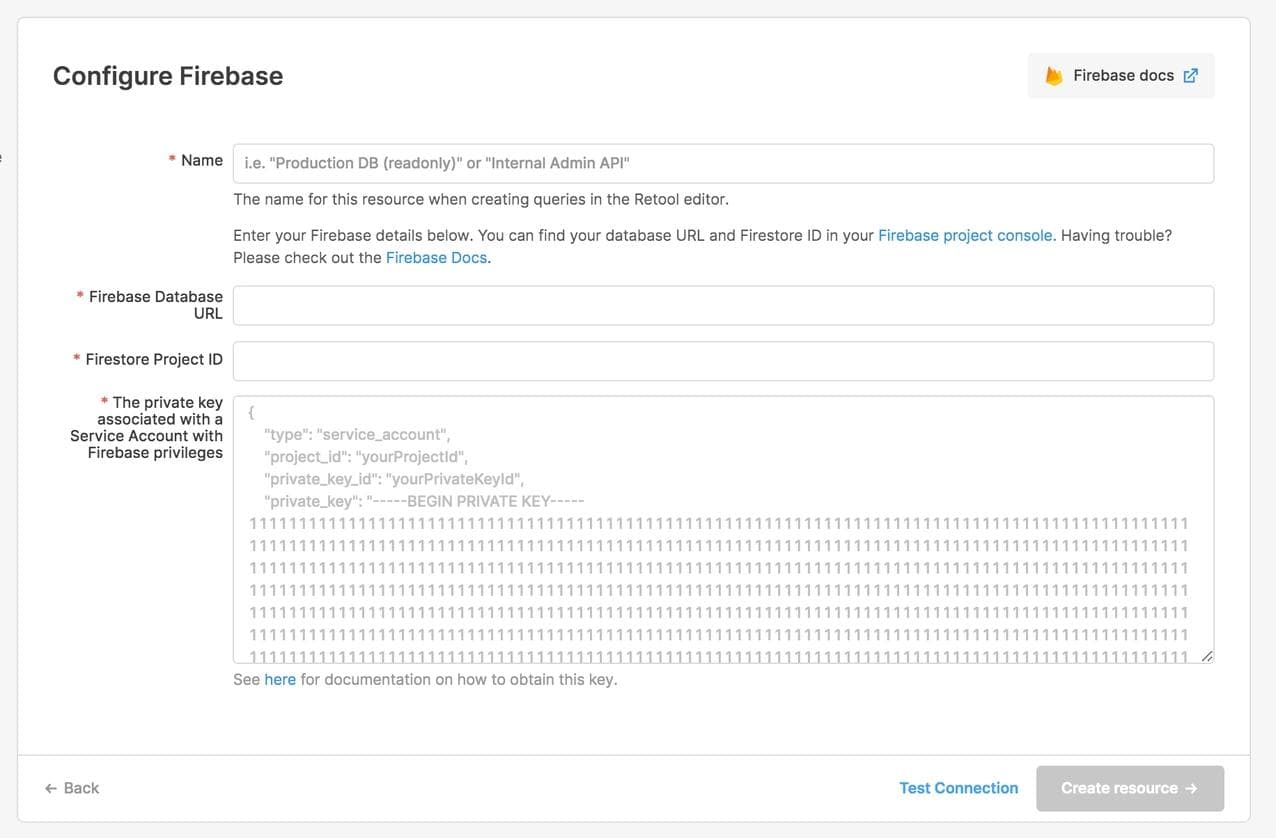1276x838 pixels.
Task: Click the Firebase flame logo icon
Action: point(1053,76)
